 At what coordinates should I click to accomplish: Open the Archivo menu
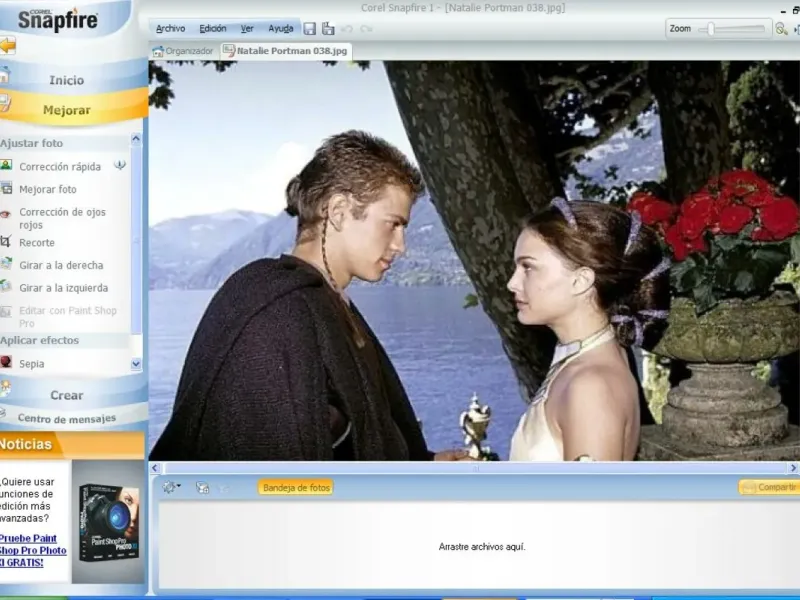tap(170, 29)
